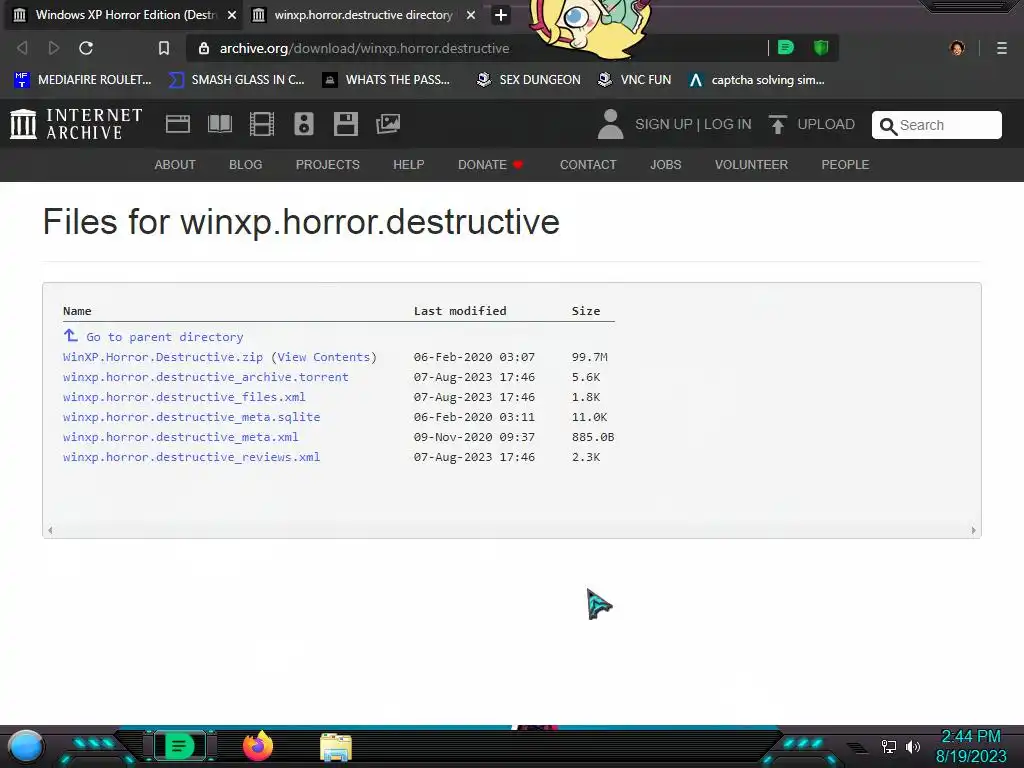Close the winxp.horror.destructive directory tab
The height and width of the screenshot is (768, 1024).
point(471,15)
